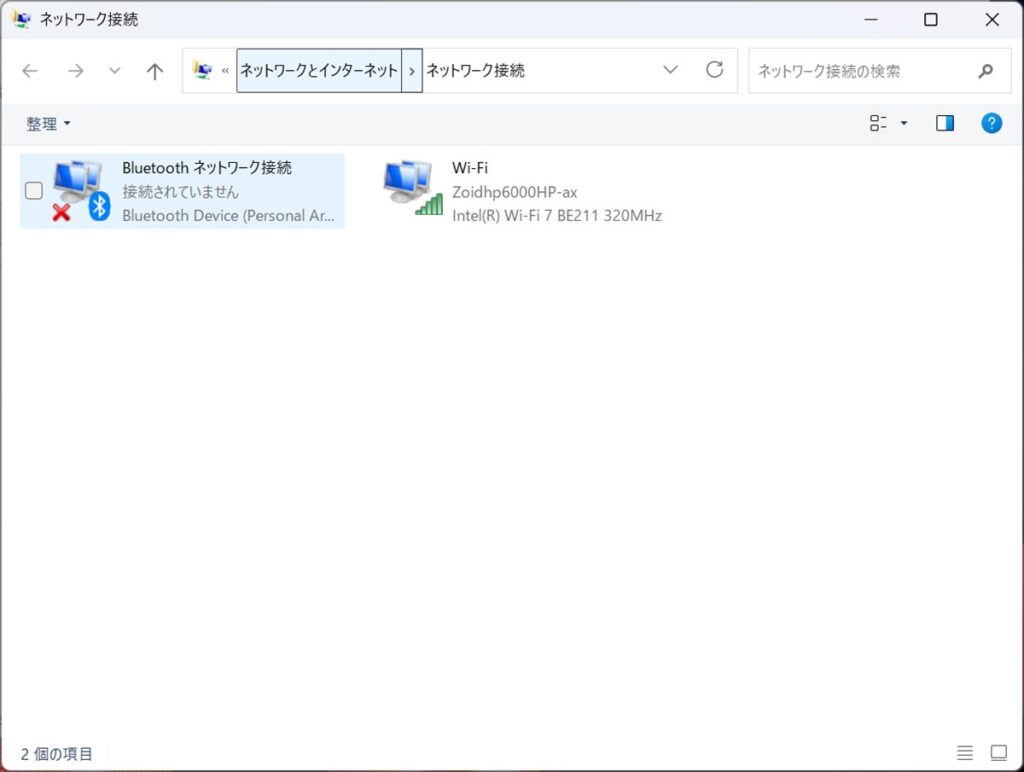Select ネットワーク接続 breadcrumb segment
Screen dimensions: 1024x772
coord(475,71)
